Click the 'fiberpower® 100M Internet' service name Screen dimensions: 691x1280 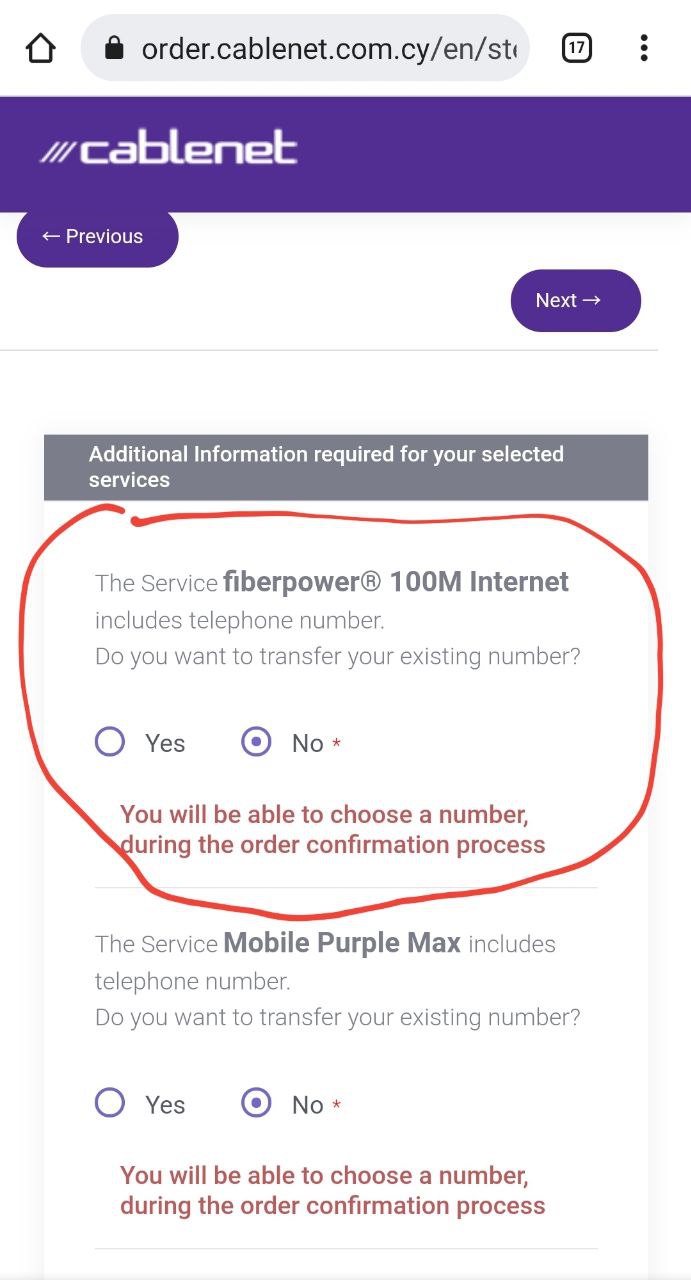point(396,581)
